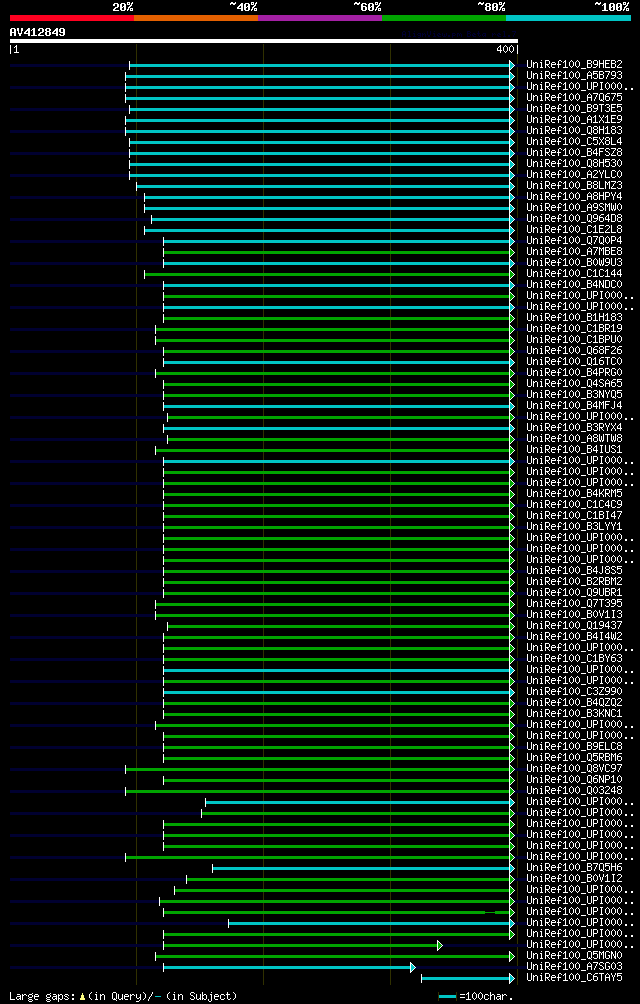Viewport: 640px width, 1004px height.
Task: Select label UniRef100_B4FSZ8
Action: point(573,152)
